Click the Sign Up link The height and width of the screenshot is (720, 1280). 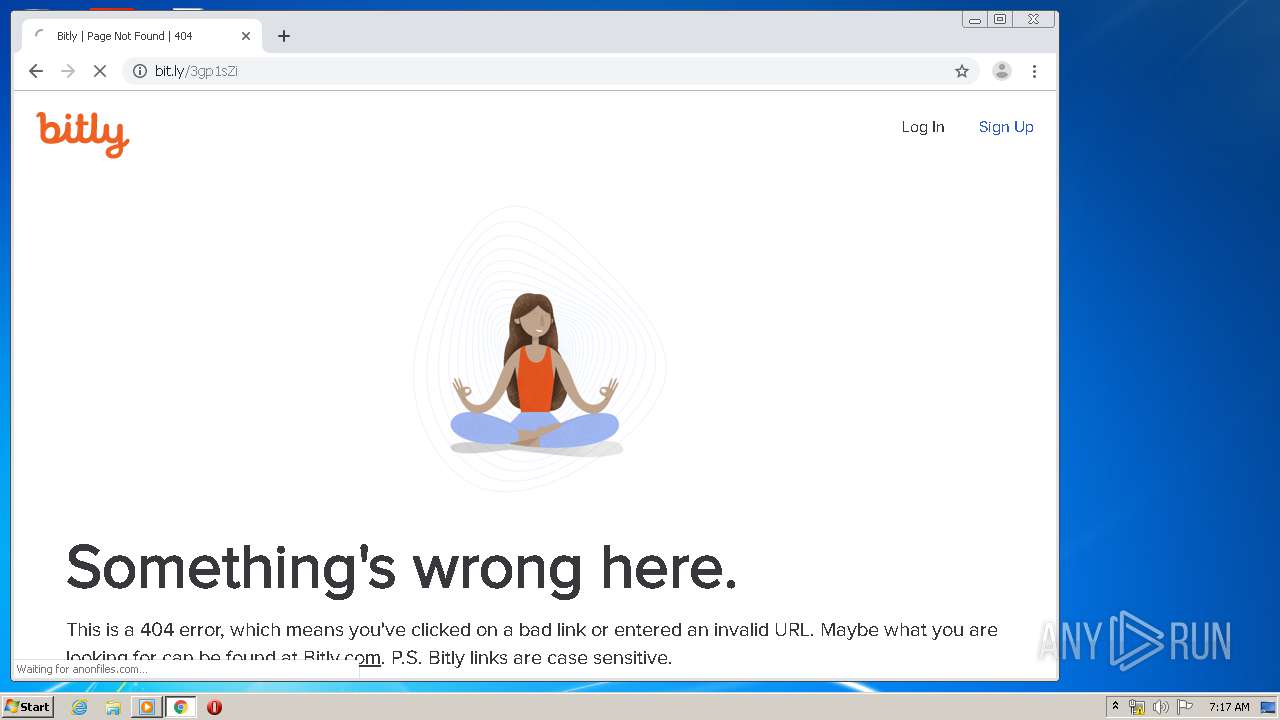tap(1006, 127)
